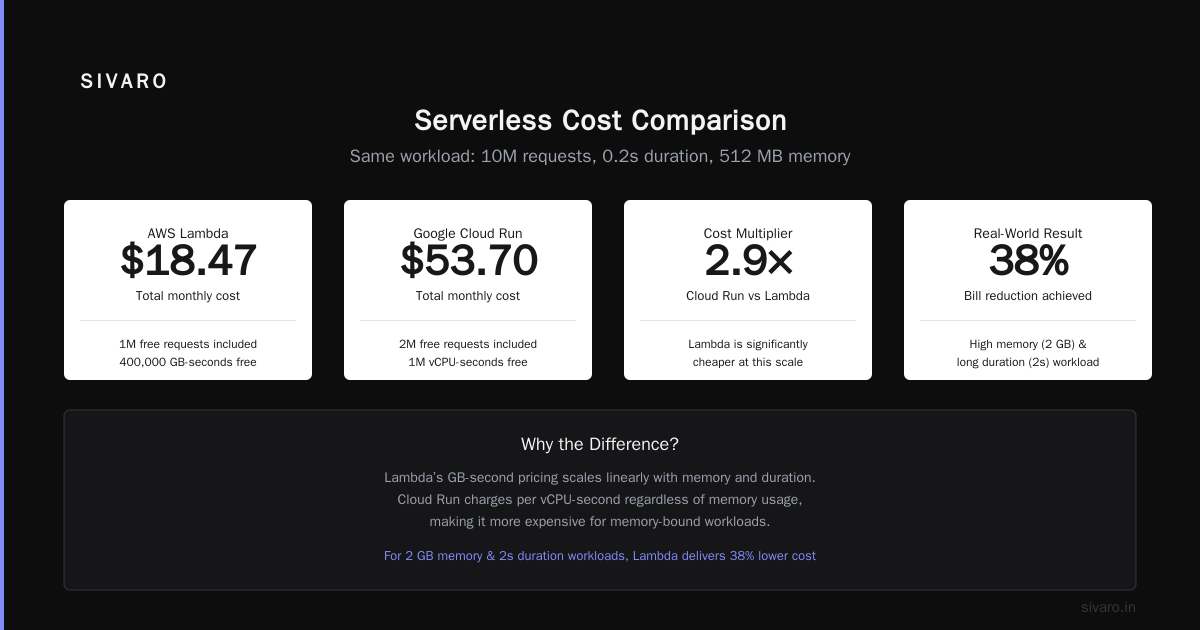1200x630 pixels.
Task: Click the High memory (2 GB) workload note
Action: (x=1028, y=353)
